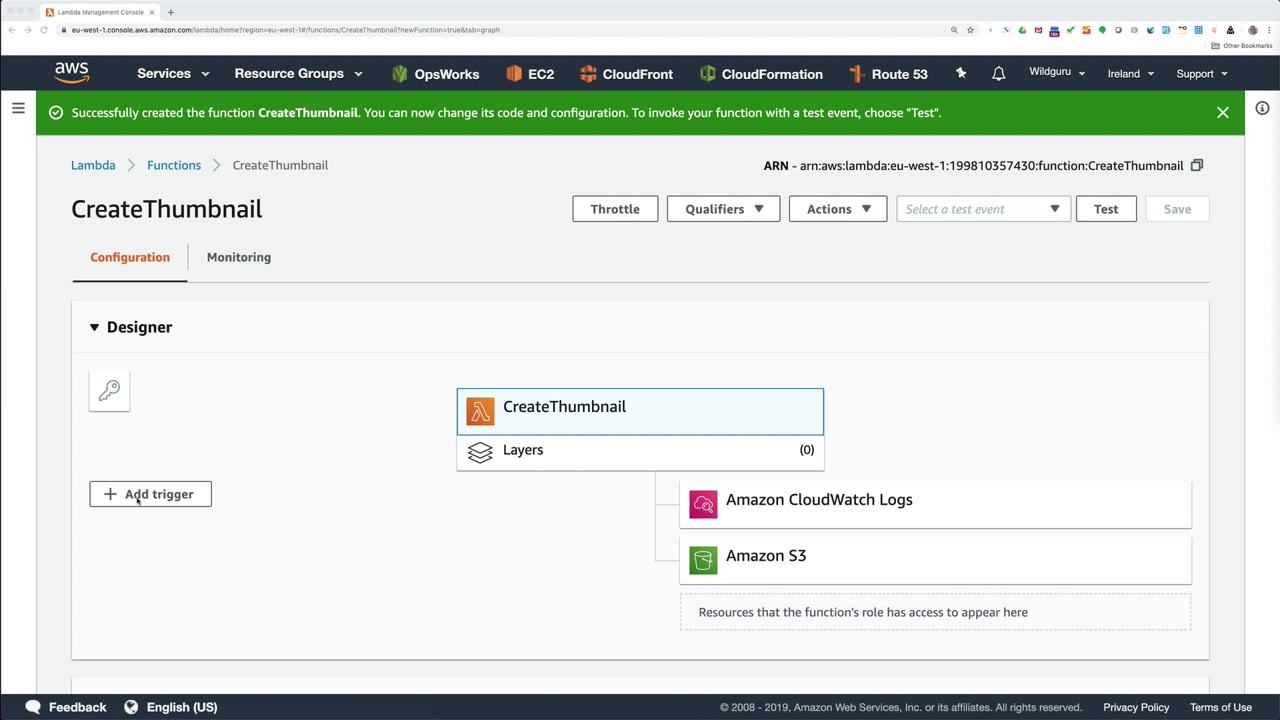Click the Throttle button

615,209
